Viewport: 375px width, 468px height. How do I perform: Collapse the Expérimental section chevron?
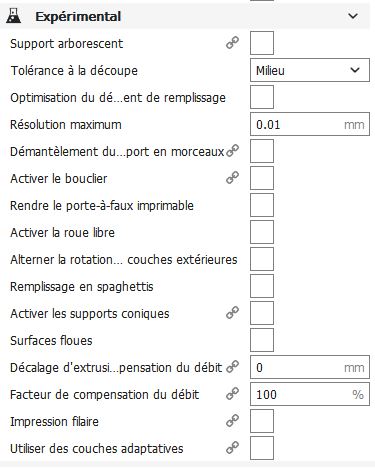click(x=353, y=16)
